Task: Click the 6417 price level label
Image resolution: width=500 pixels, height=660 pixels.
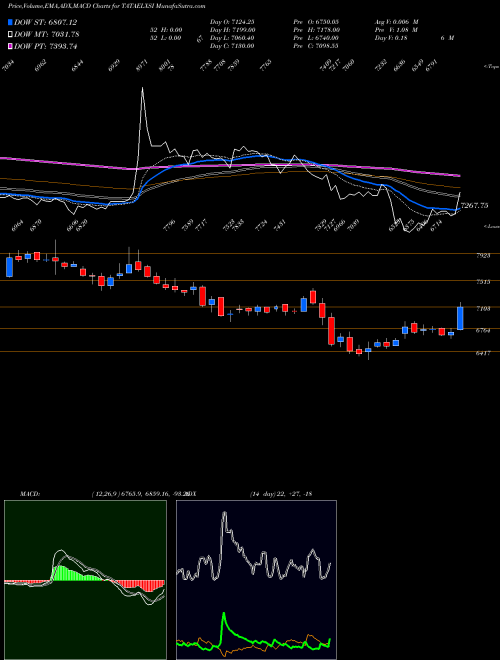Action: (x=483, y=353)
